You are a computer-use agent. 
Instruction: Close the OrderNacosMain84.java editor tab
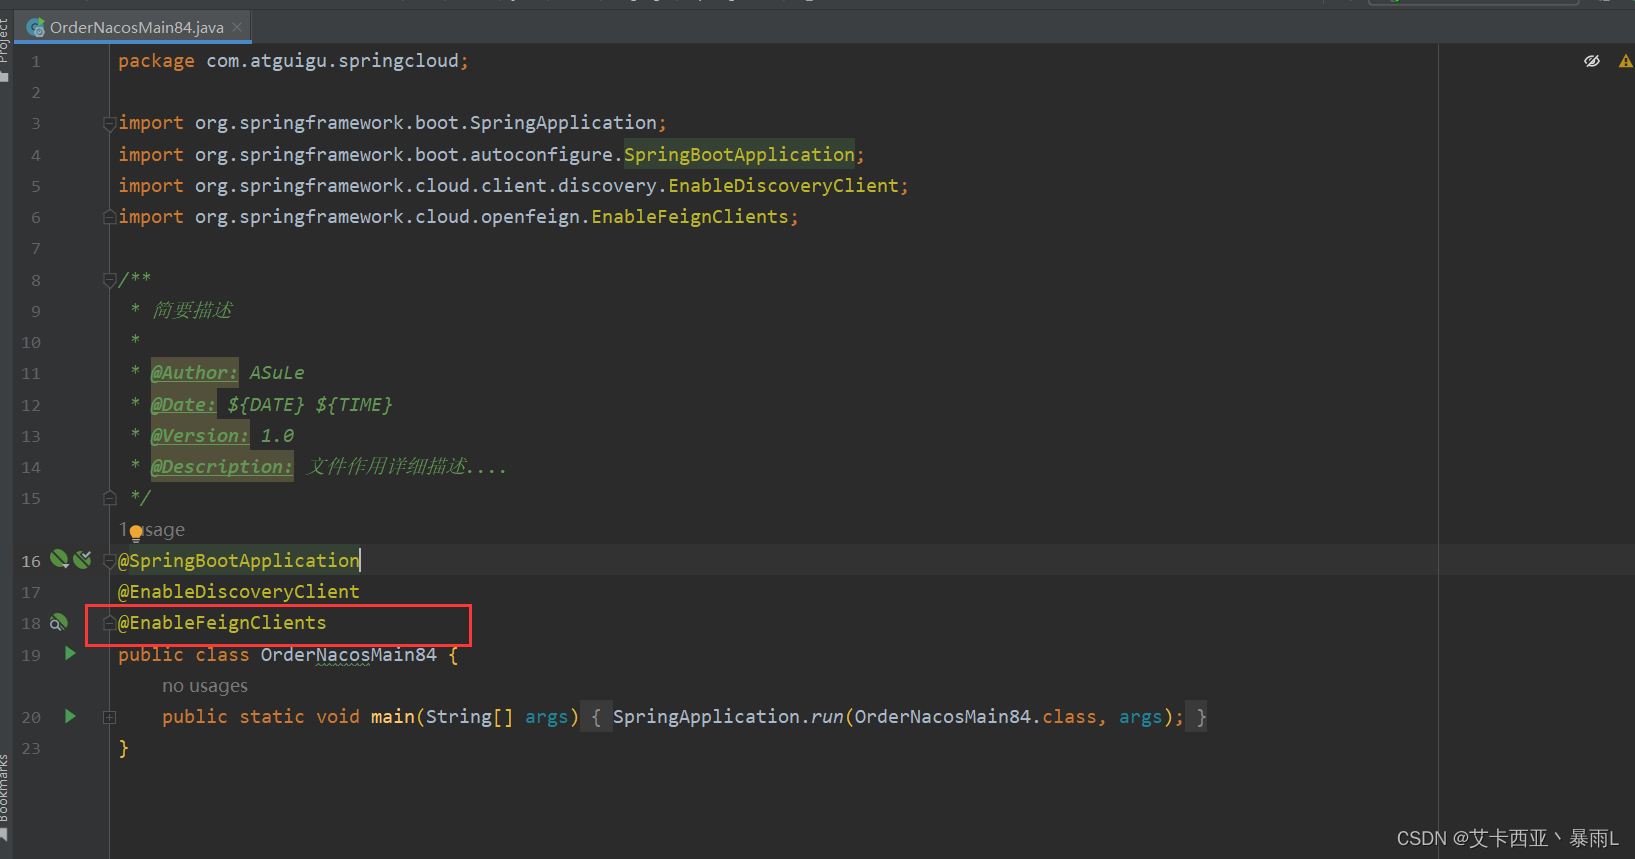pyautogui.click(x=237, y=27)
